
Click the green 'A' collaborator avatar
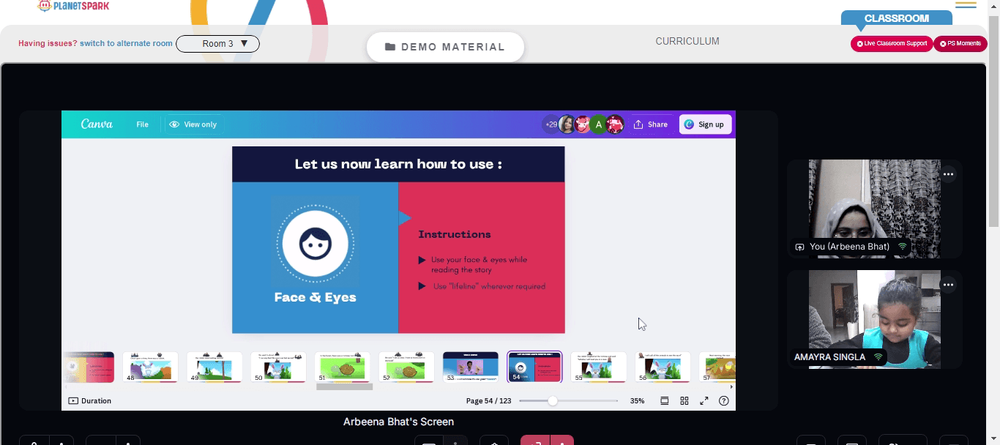(598, 124)
